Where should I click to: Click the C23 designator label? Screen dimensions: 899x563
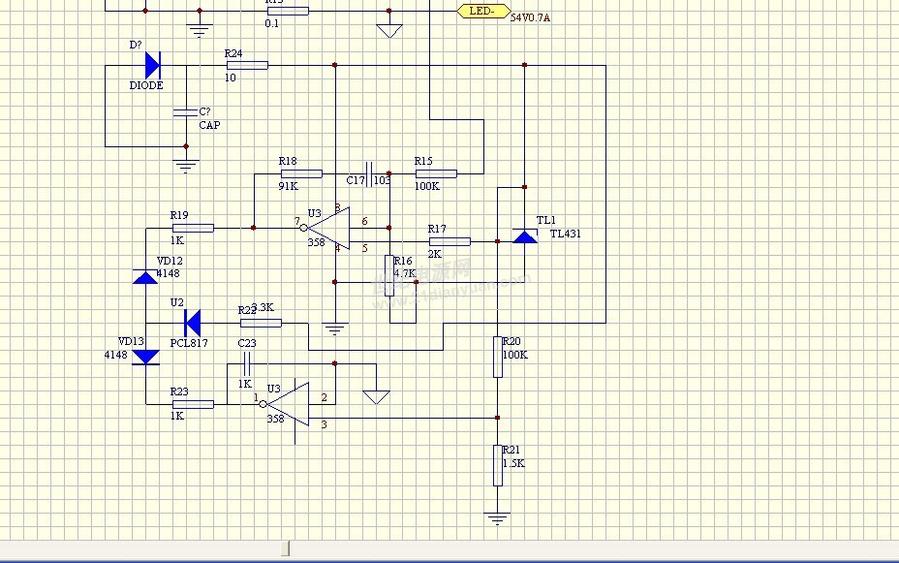pos(247,343)
